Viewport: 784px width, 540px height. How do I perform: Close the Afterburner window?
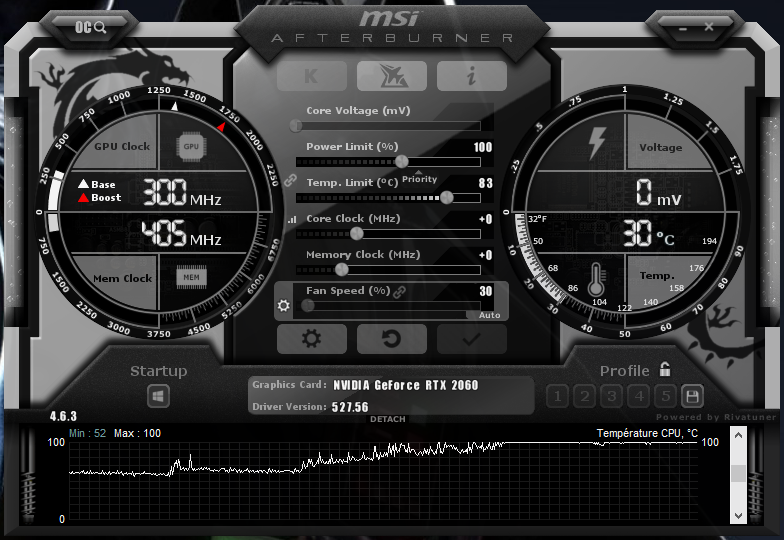click(709, 26)
